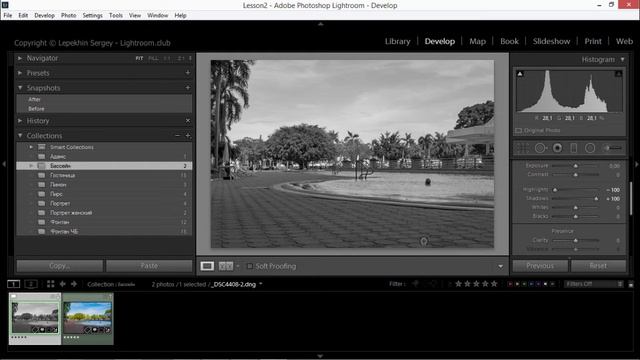Screen dimensions: 640x360
Task: Show main window display 1
Action: pos(13,284)
